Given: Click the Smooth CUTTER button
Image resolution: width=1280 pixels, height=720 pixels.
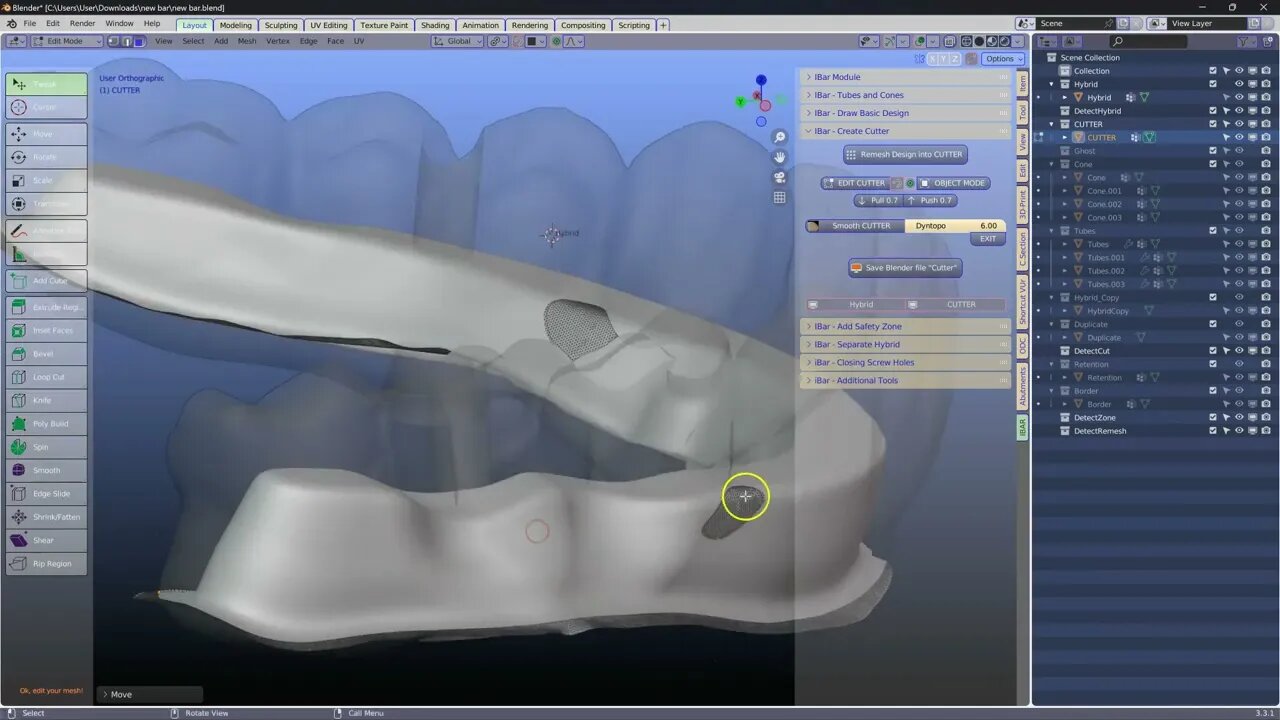Looking at the screenshot, I should point(855,226).
